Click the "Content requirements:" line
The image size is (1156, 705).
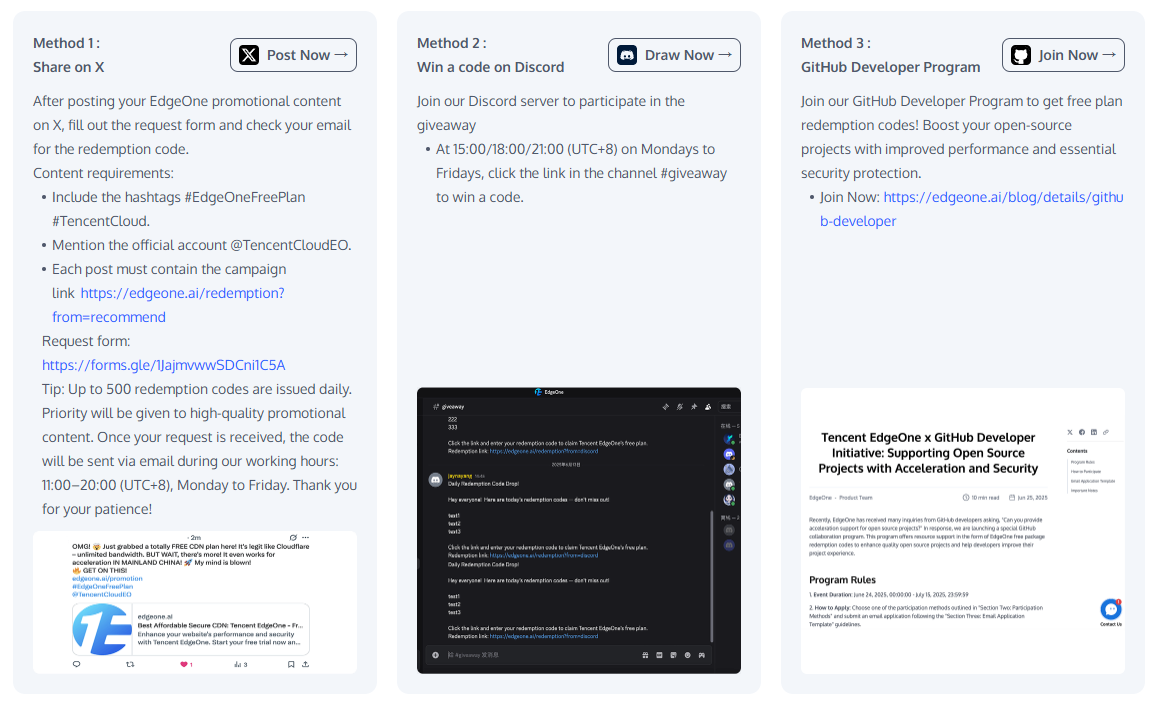coord(103,173)
